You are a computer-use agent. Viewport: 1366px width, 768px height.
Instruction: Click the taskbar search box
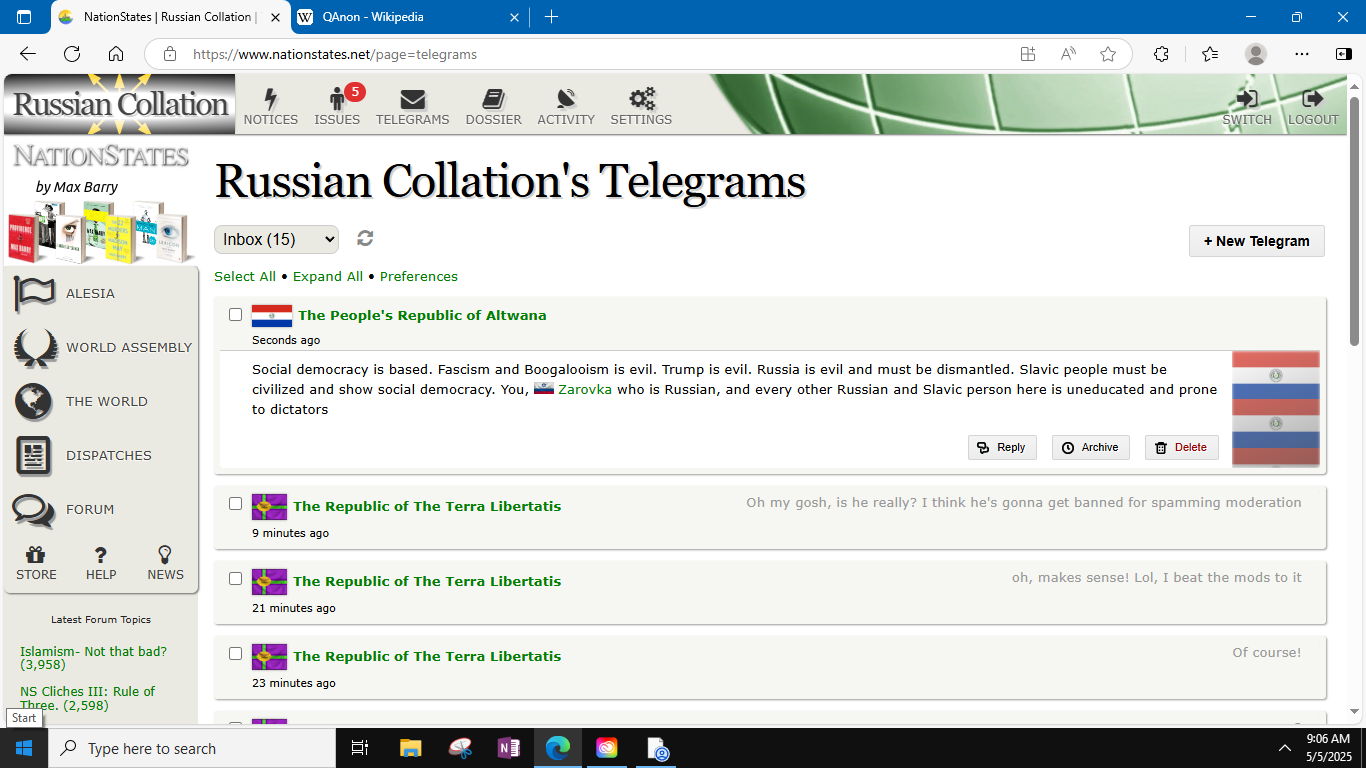point(192,748)
